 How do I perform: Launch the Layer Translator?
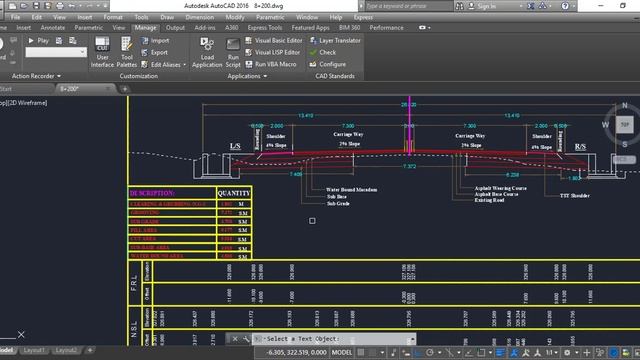point(335,40)
